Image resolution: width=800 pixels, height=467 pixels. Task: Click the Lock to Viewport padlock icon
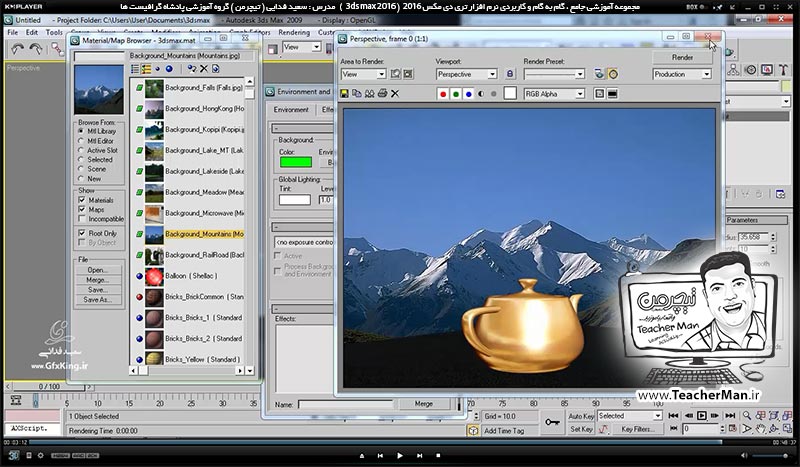tap(510, 74)
